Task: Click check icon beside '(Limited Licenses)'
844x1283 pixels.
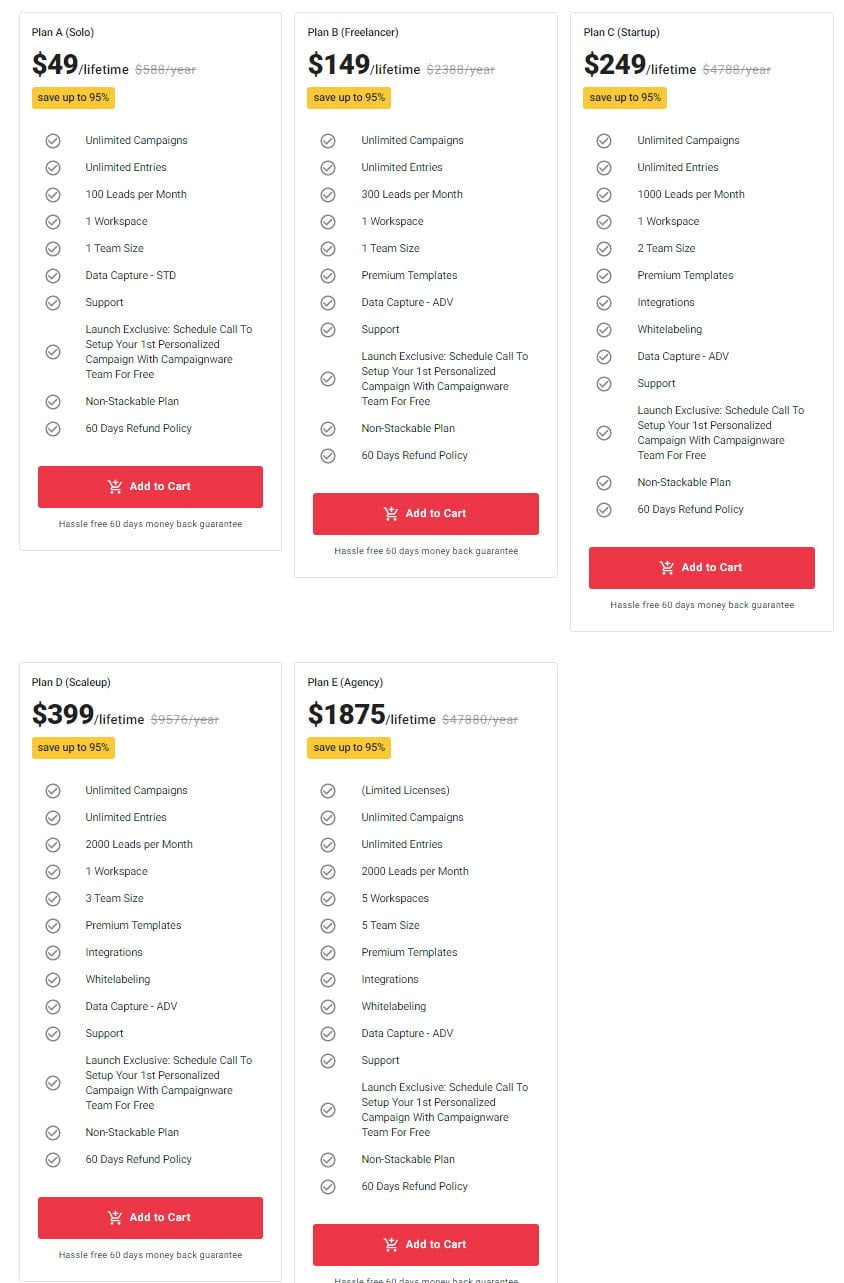Action: click(328, 791)
